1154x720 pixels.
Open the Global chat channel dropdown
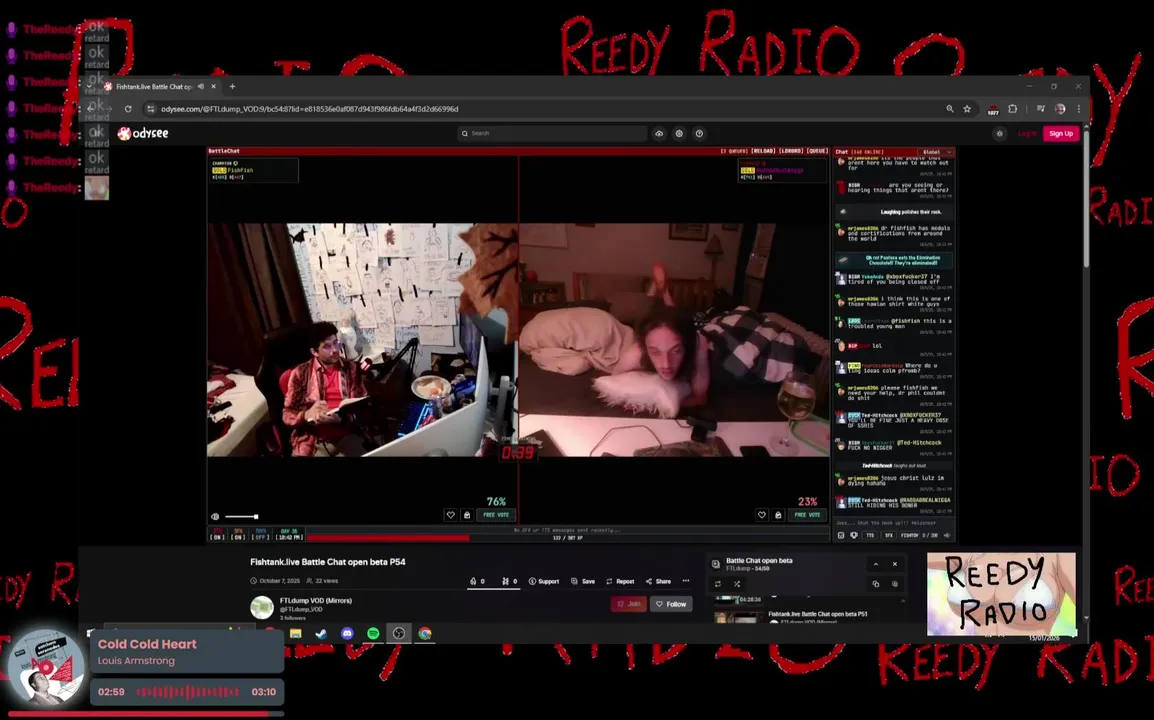click(x=936, y=152)
